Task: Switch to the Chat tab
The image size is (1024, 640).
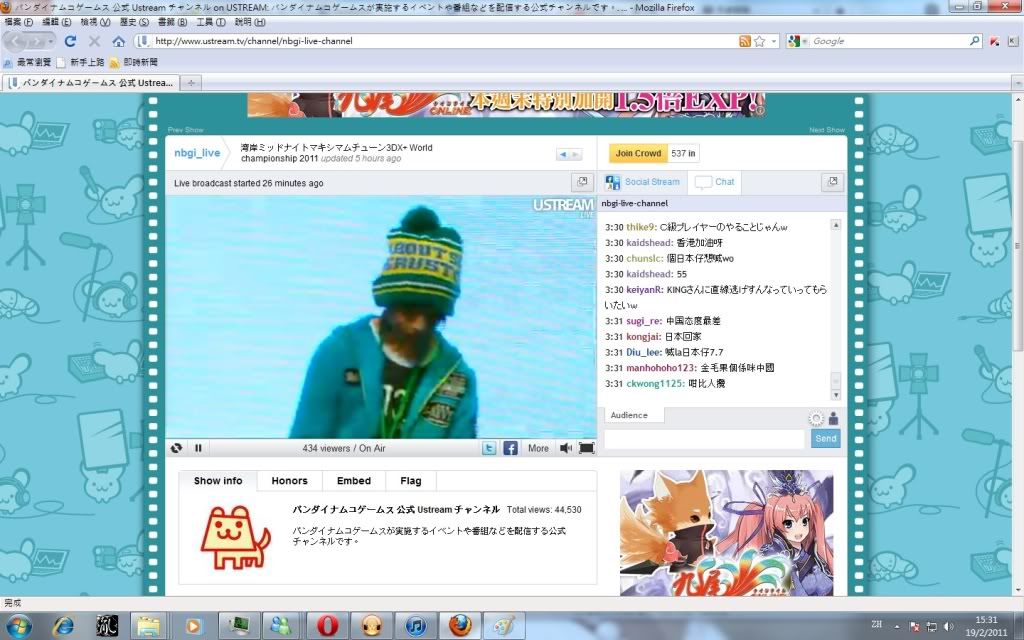Action: (x=714, y=182)
